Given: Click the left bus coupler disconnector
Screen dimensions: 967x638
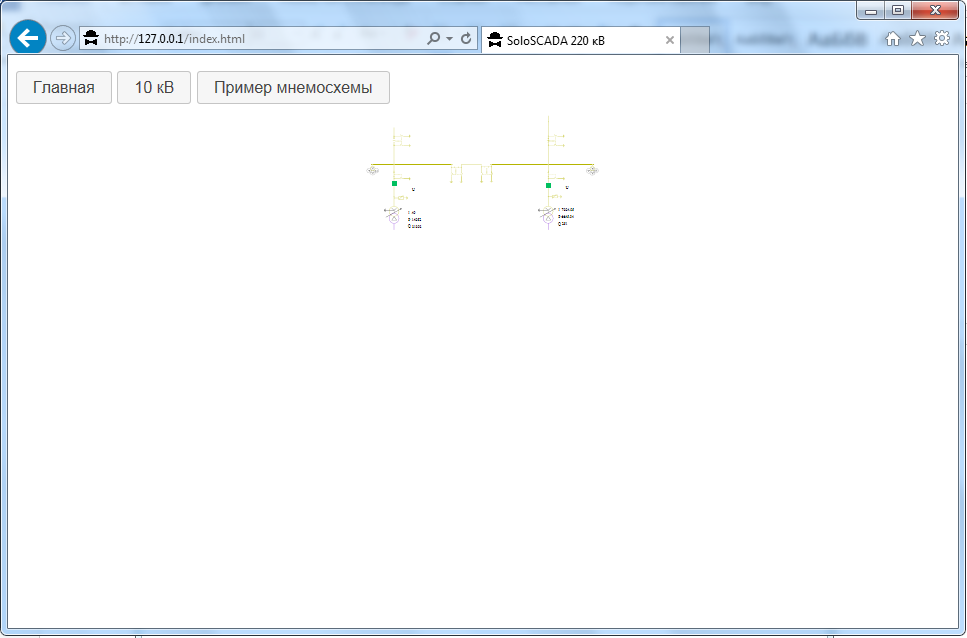Looking at the screenshot, I should [456, 173].
